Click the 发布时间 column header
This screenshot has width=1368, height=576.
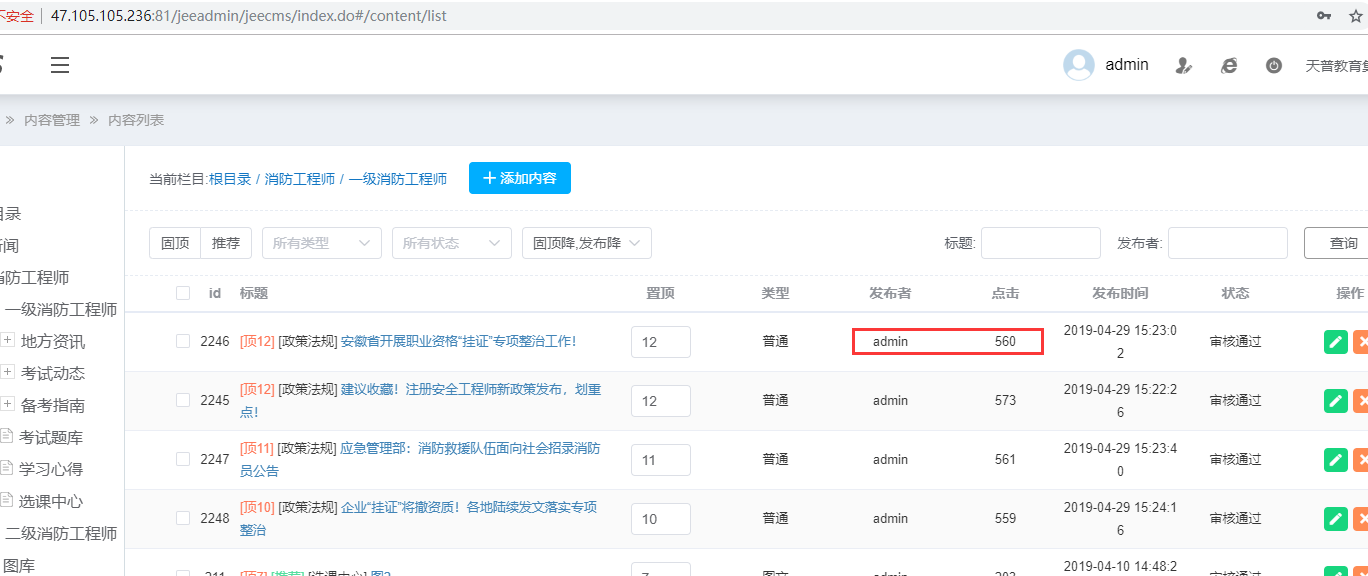click(x=1120, y=293)
